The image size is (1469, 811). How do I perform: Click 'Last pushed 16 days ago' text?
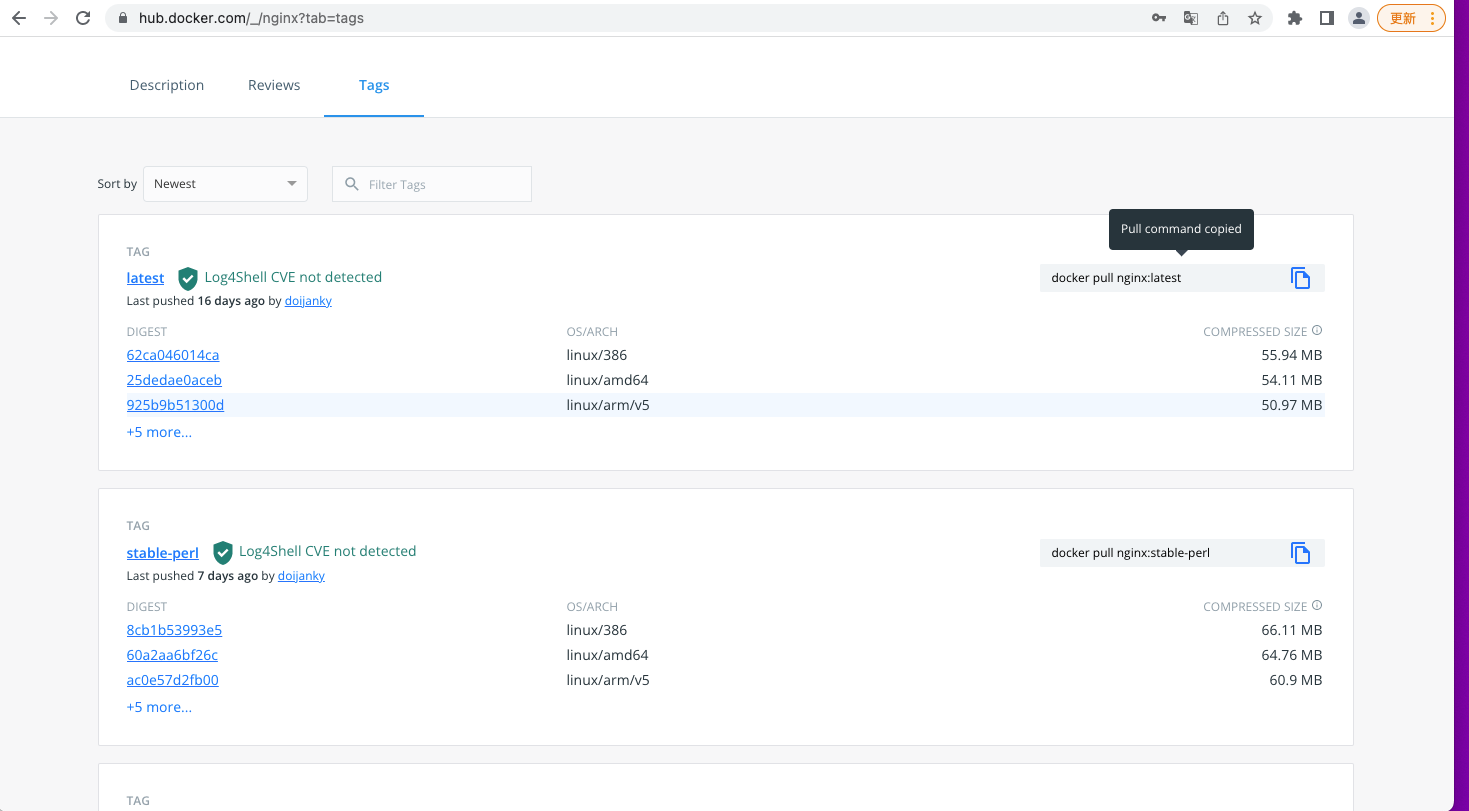point(196,301)
